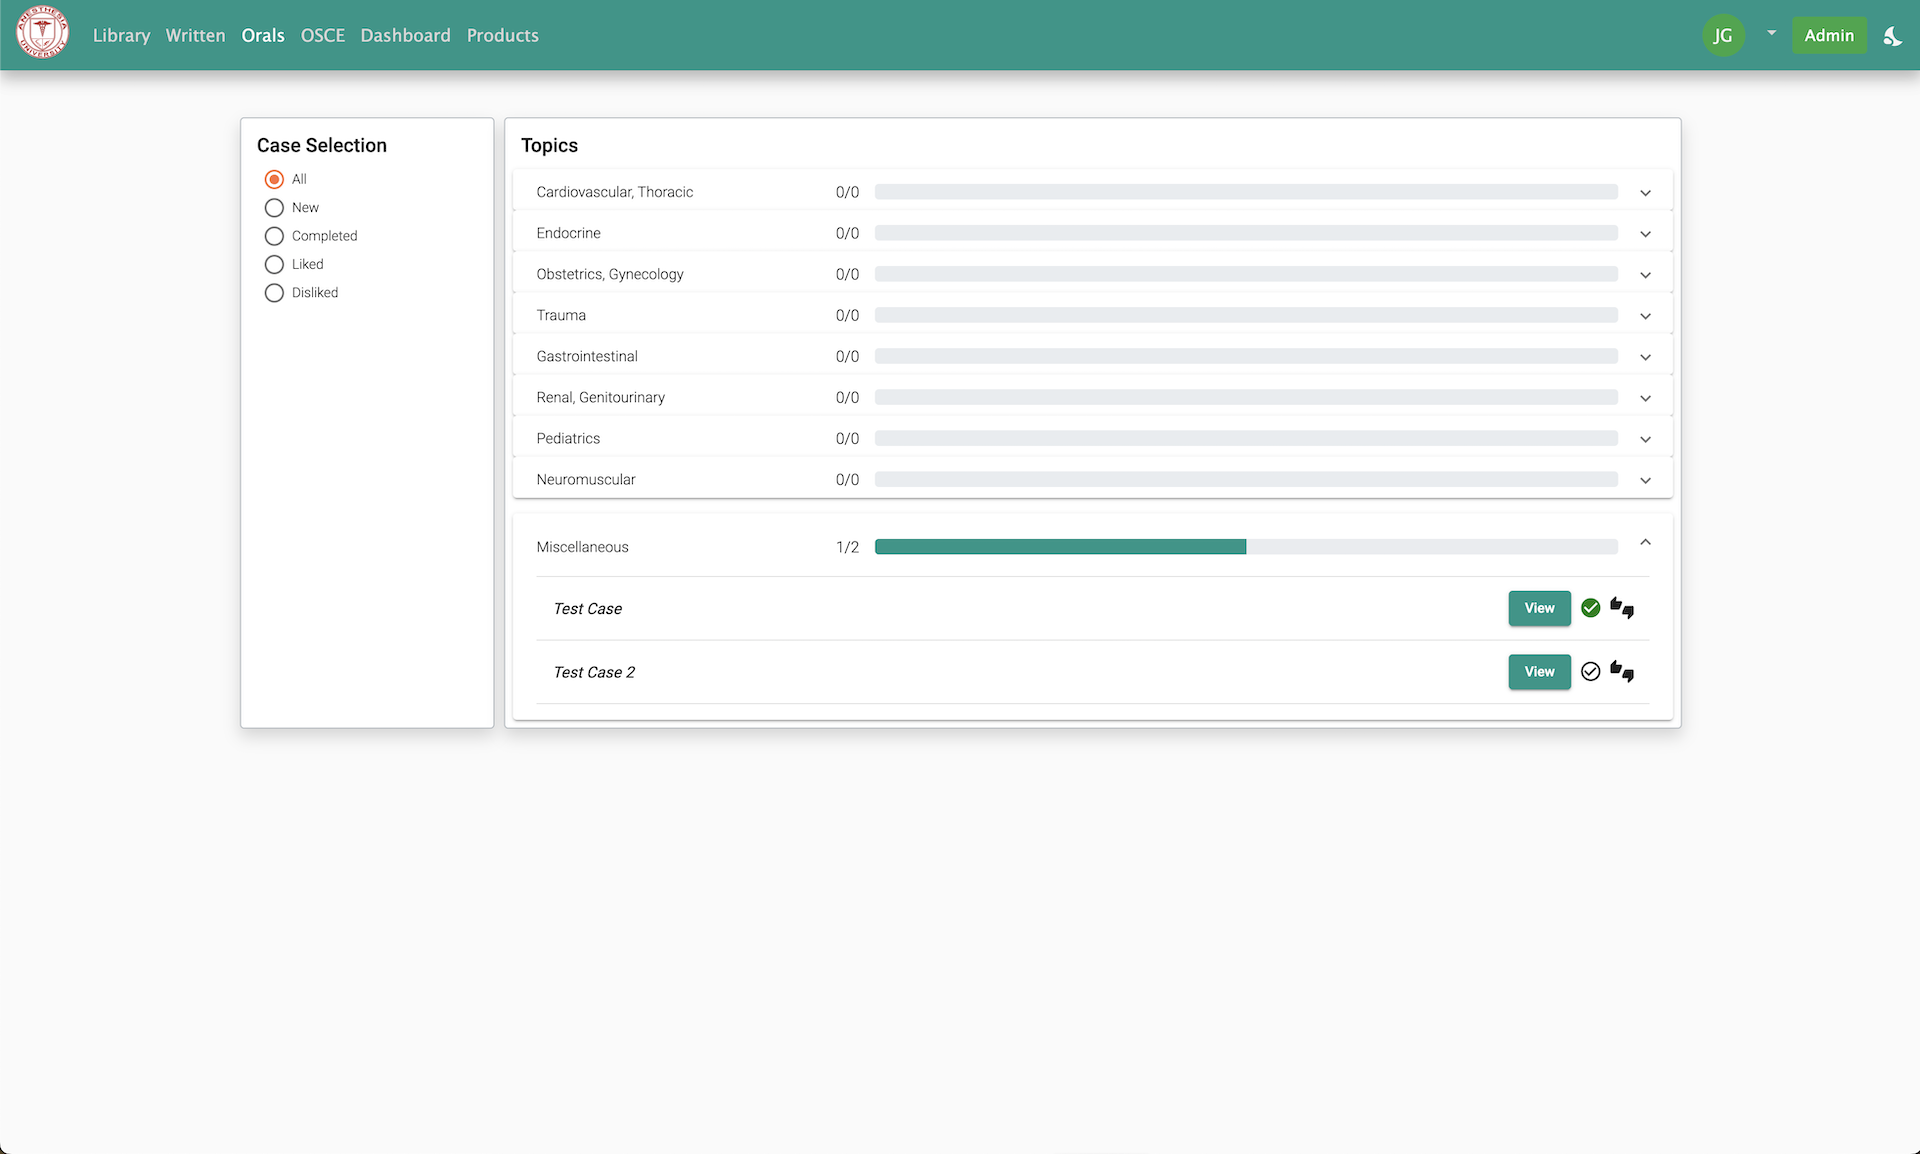This screenshot has width=1920, height=1154.
Task: Open the Written tab
Action: (x=195, y=35)
